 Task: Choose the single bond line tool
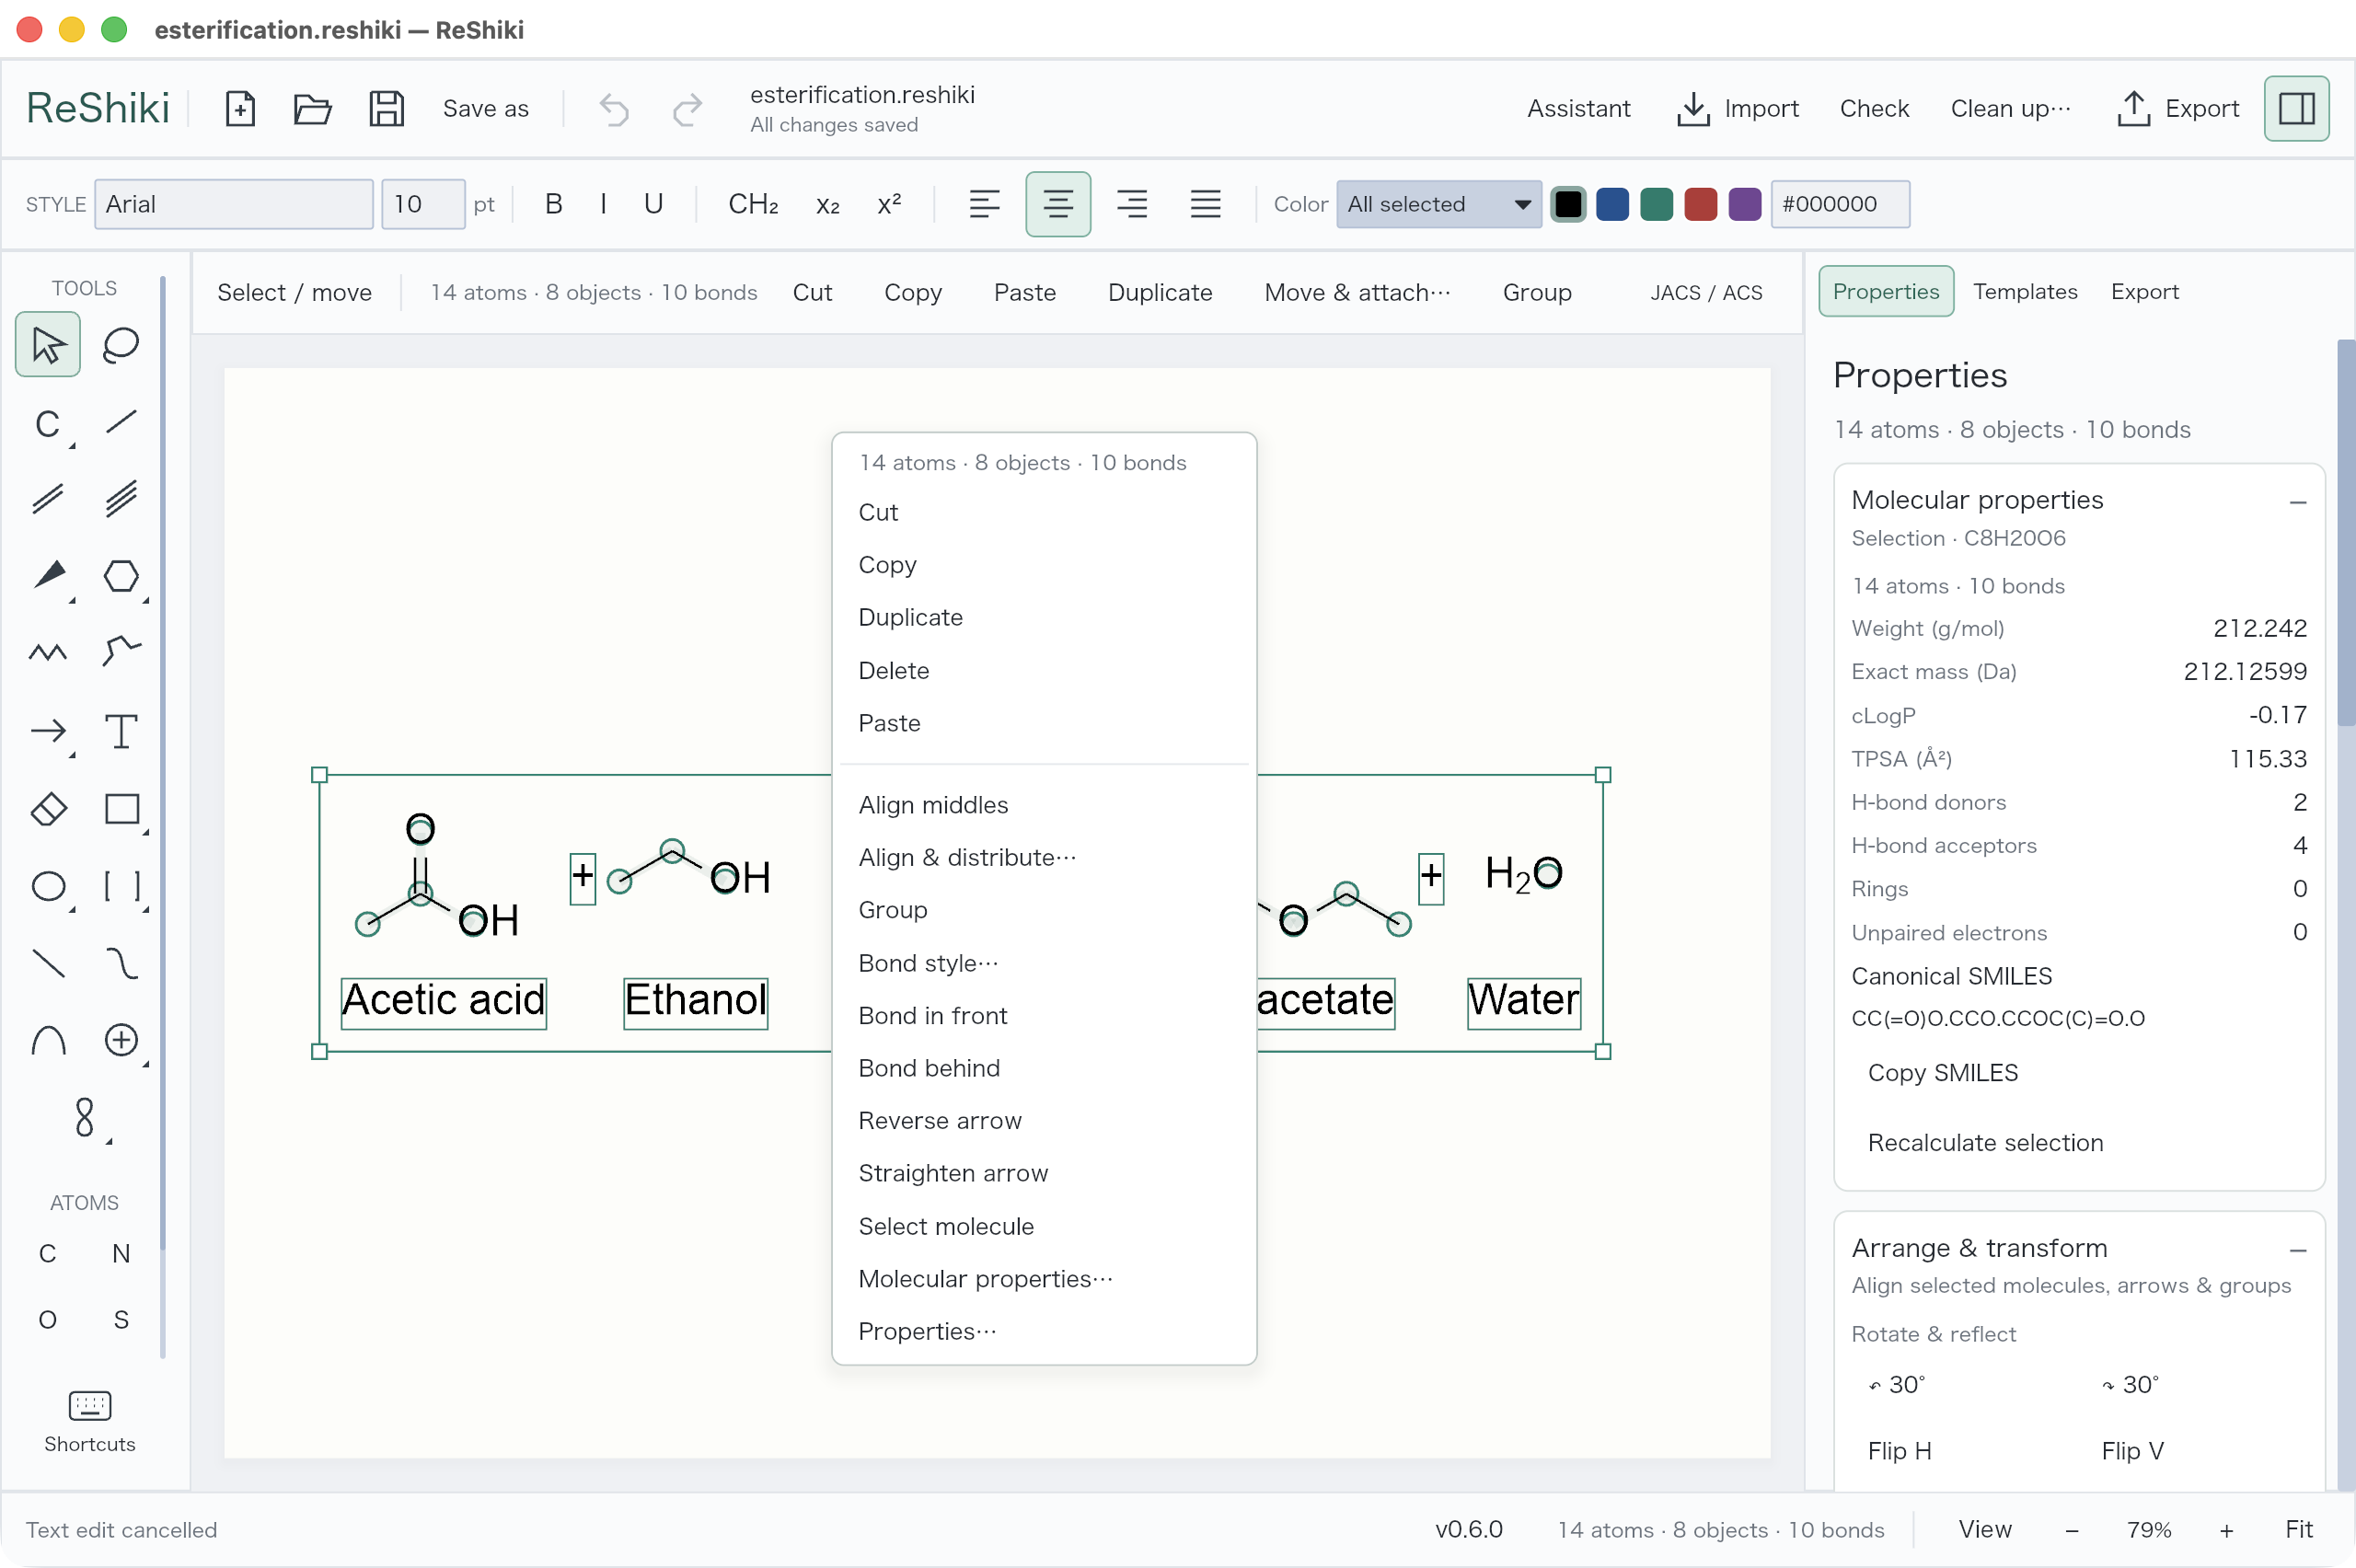(121, 422)
